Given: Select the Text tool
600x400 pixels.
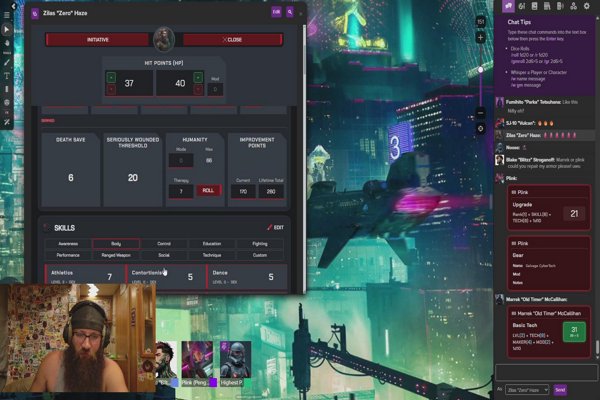Looking at the screenshot, I should tap(7, 76).
